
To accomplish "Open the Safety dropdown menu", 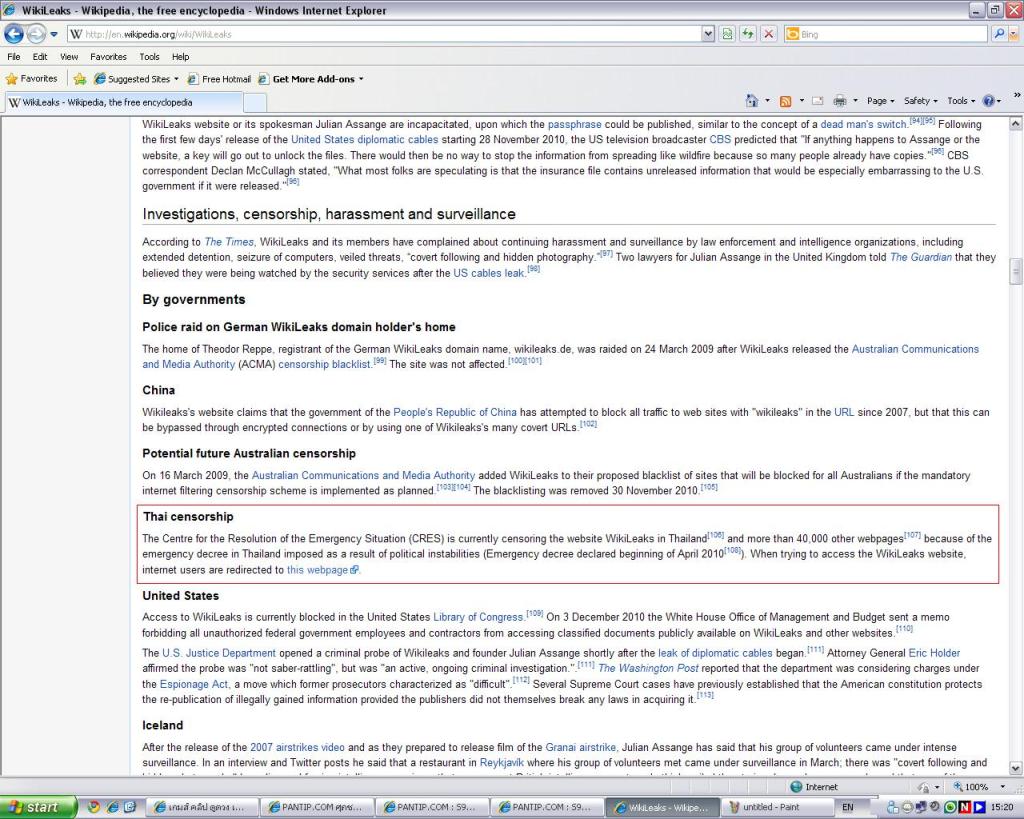I will 920,101.
